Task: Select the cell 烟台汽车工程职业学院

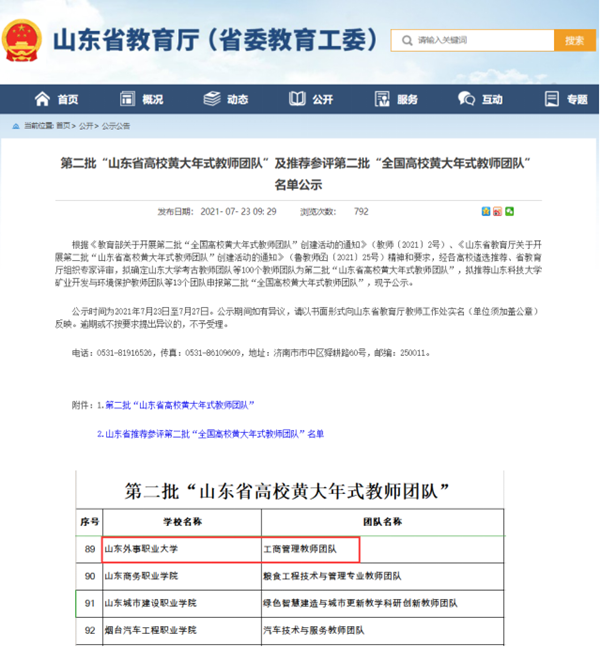Action: point(182,631)
